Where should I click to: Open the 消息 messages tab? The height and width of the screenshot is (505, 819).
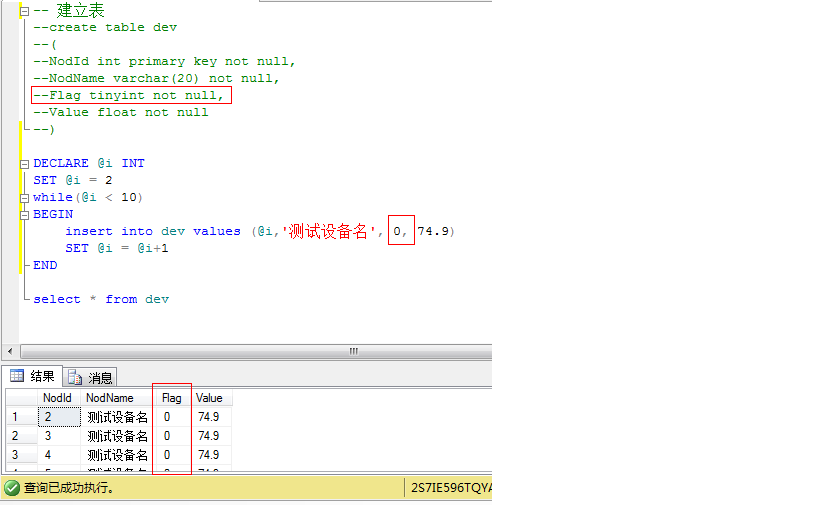pyautogui.click(x=91, y=377)
